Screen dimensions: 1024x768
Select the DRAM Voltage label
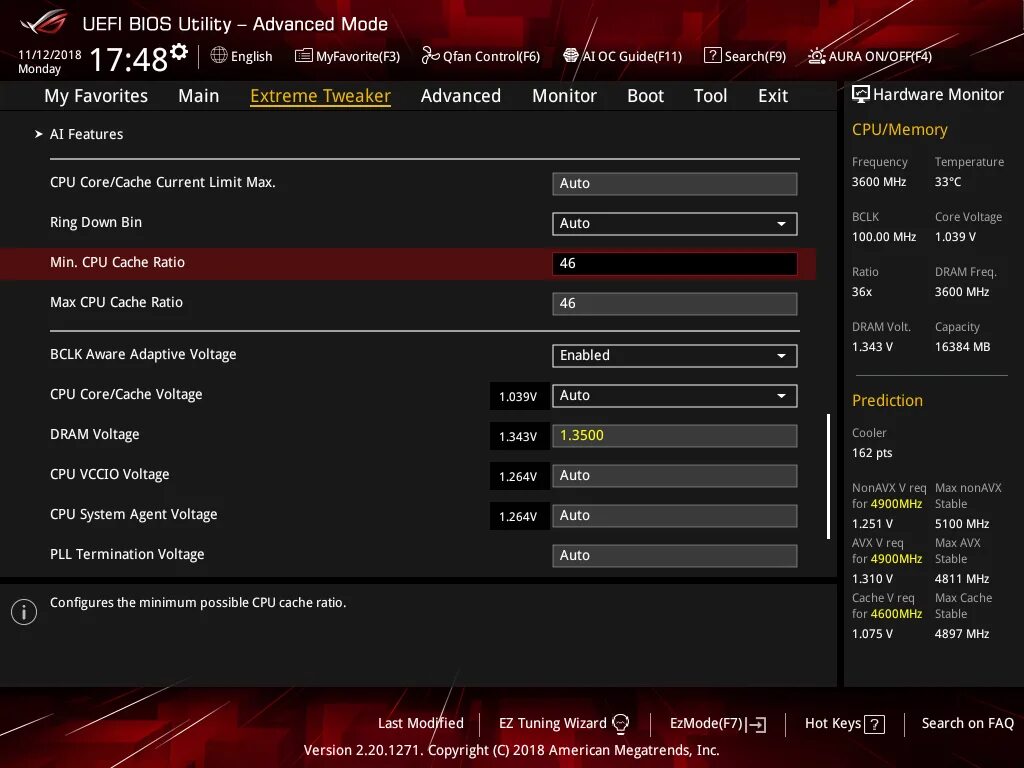[95, 434]
